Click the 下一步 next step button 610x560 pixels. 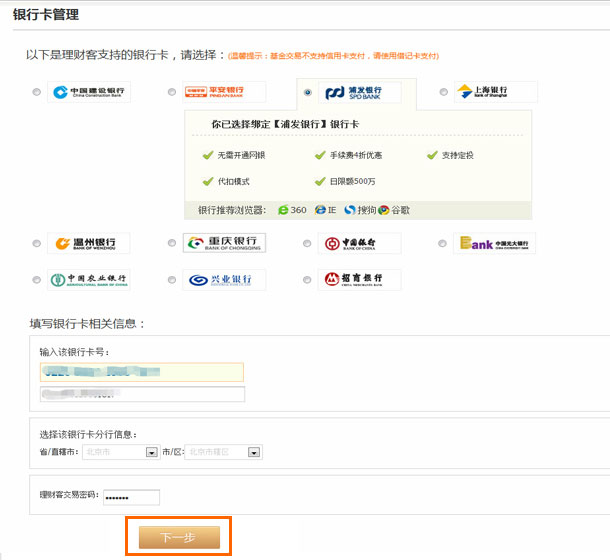tap(179, 537)
